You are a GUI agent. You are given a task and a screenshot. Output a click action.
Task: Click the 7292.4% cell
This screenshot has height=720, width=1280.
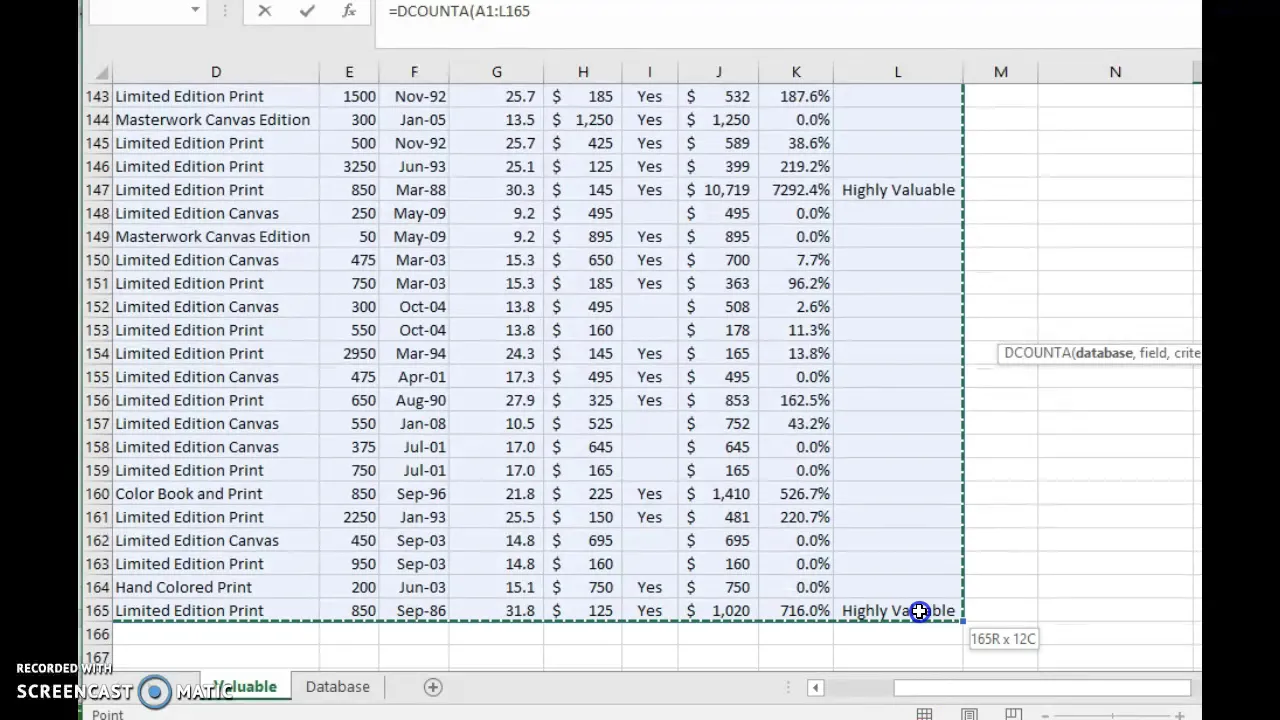click(x=796, y=190)
